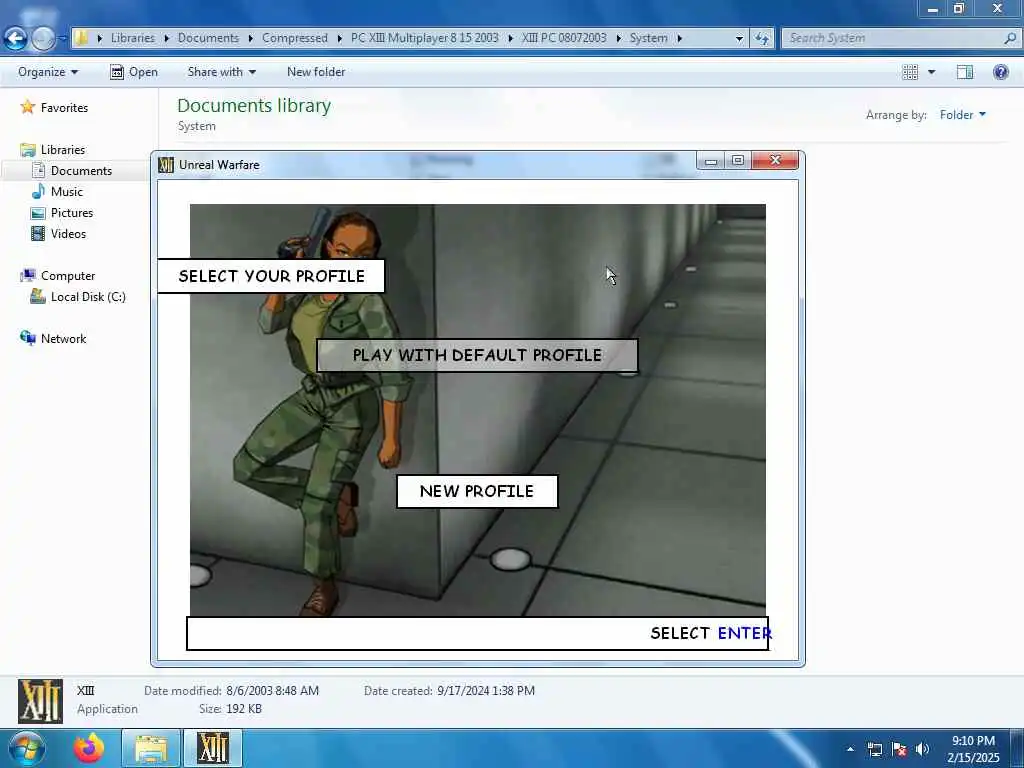This screenshot has width=1024, height=768.
Task: Show hidden tray icons arrow
Action: pyautogui.click(x=850, y=749)
